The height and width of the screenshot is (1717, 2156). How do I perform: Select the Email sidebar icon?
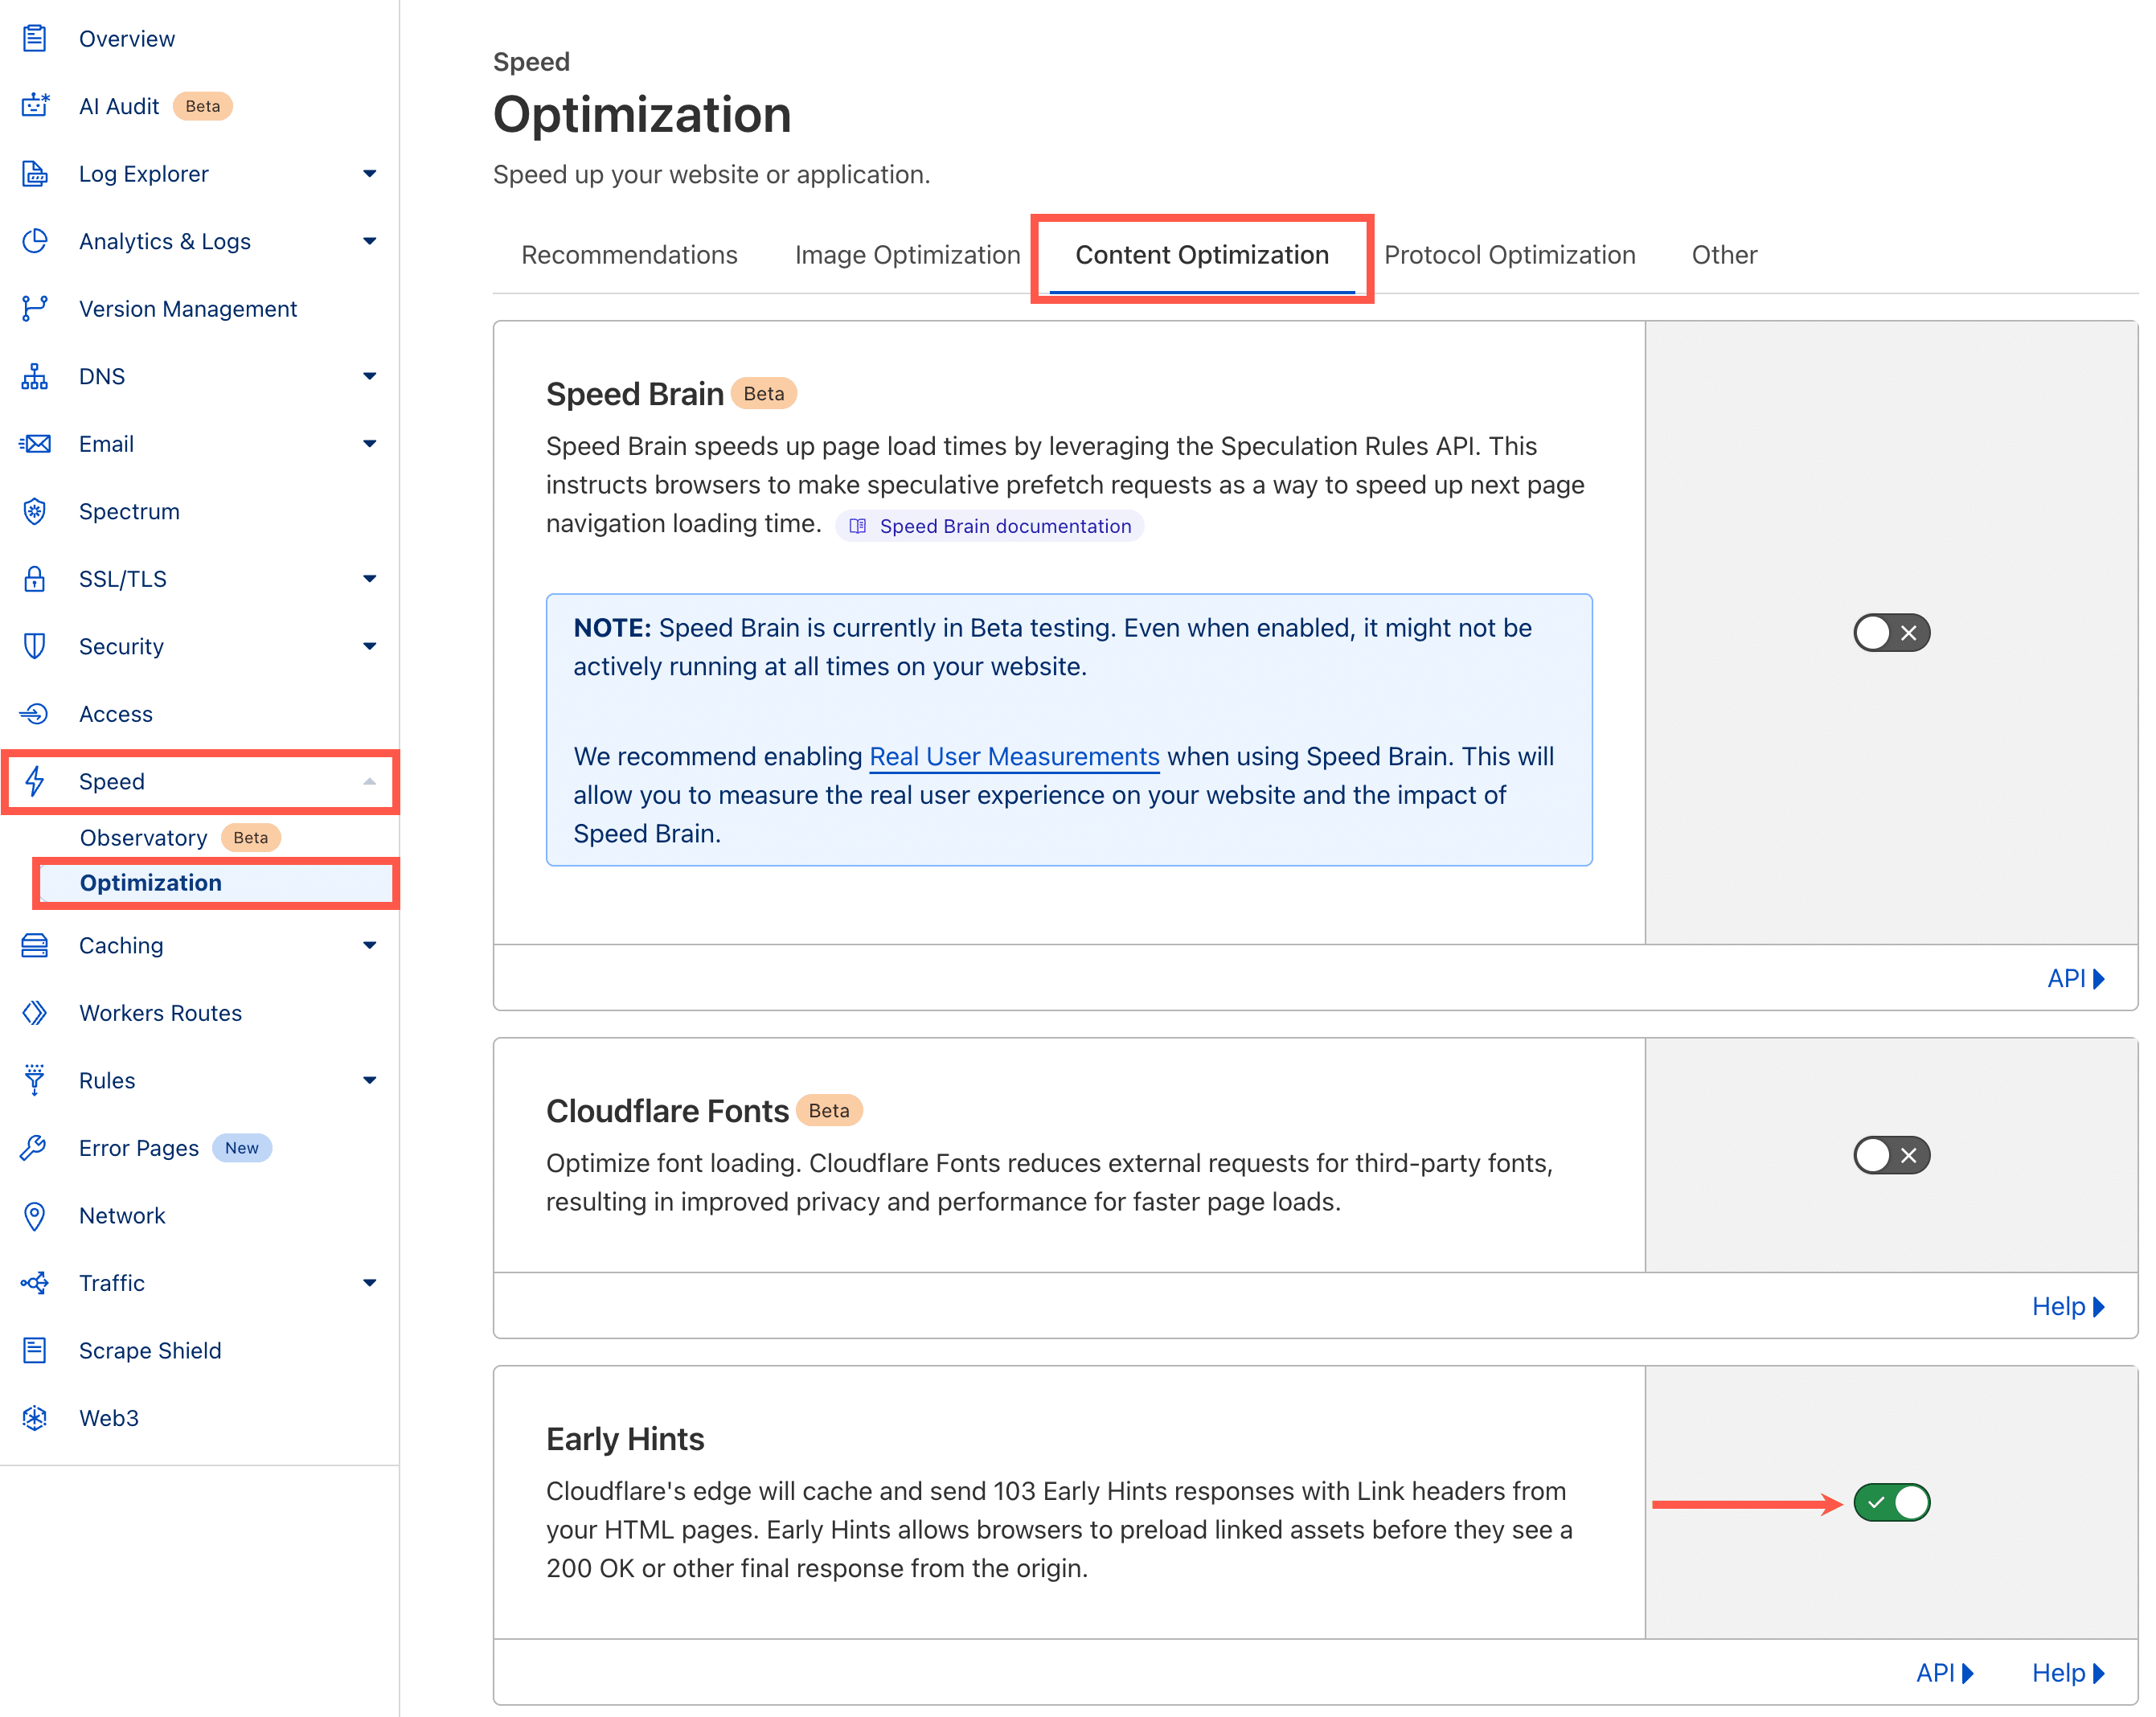pyautogui.click(x=35, y=444)
